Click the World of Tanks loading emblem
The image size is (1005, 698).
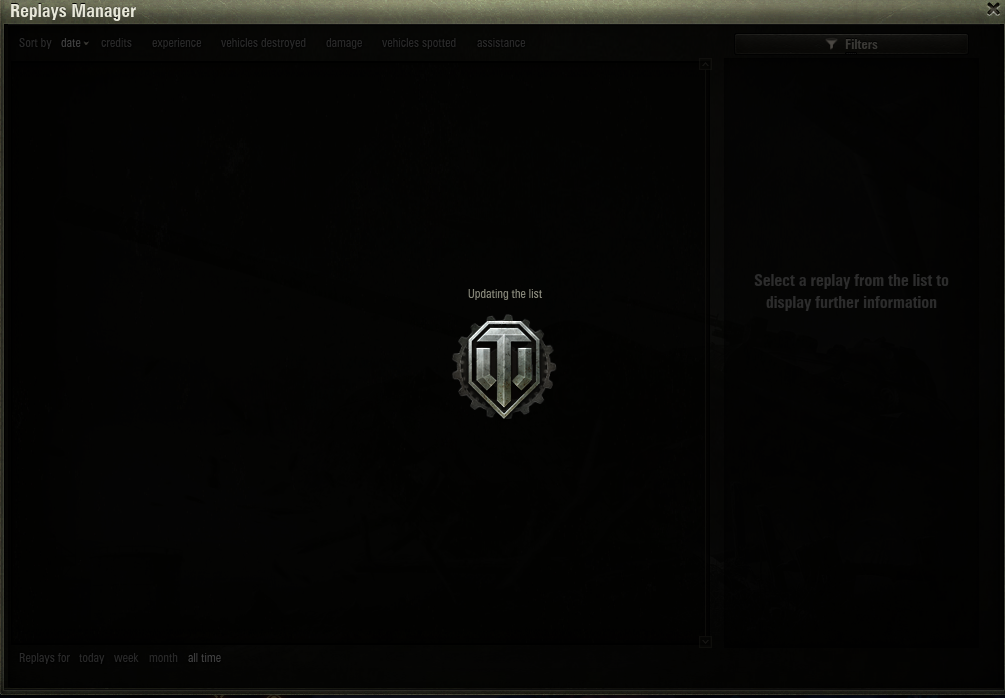coord(504,367)
